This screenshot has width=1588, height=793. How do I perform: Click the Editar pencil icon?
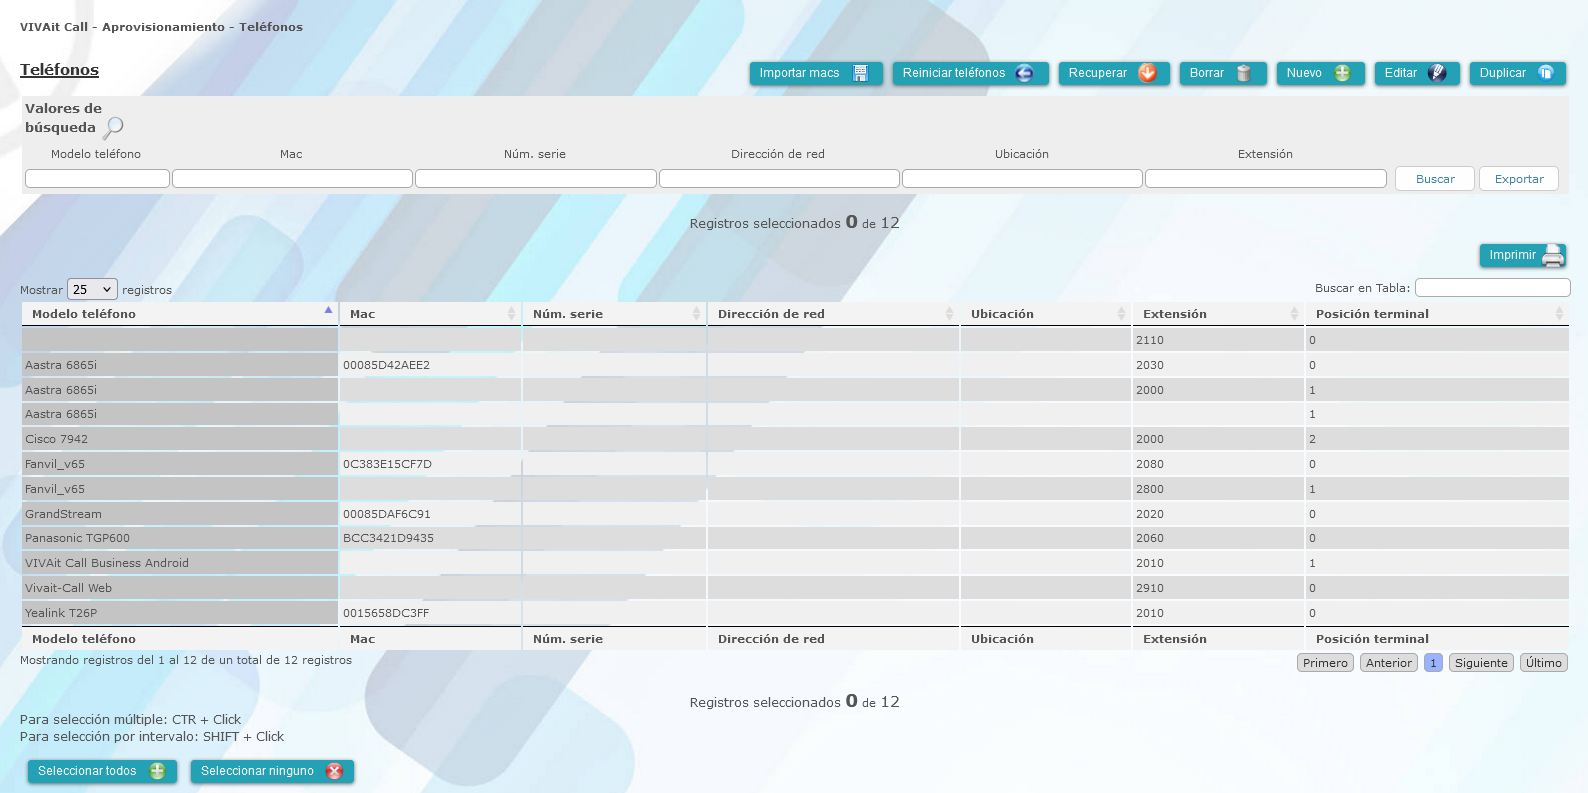tap(1437, 73)
